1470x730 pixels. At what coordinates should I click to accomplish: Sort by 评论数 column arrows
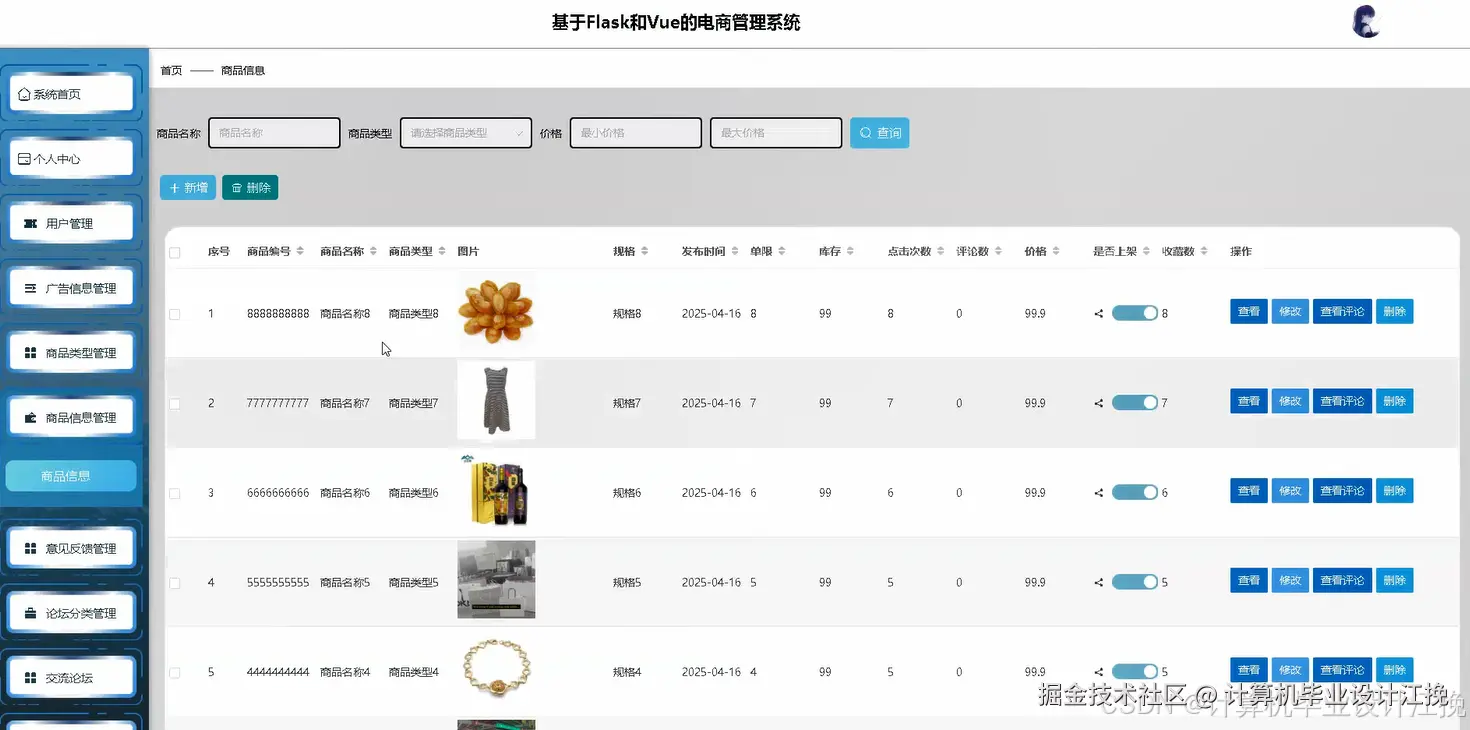pyautogui.click(x=998, y=251)
